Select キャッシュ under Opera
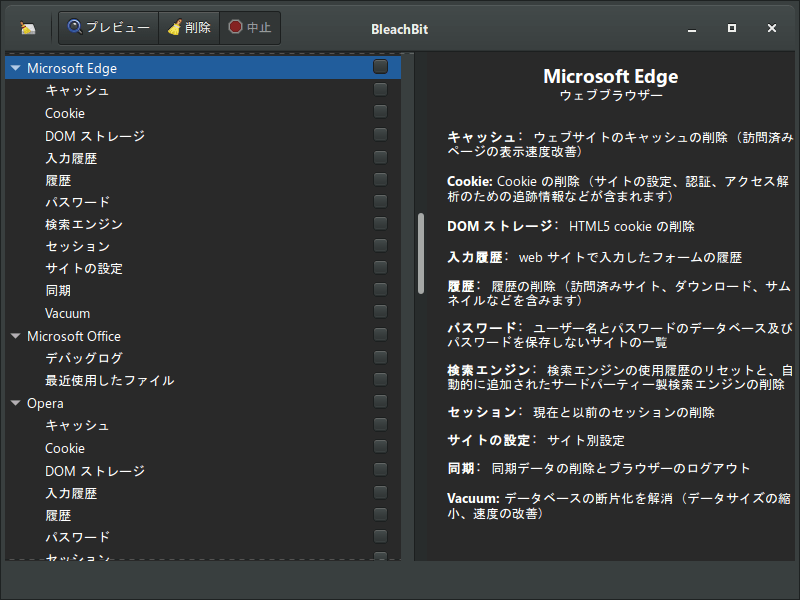Viewport: 800px width, 600px height. 203,426
